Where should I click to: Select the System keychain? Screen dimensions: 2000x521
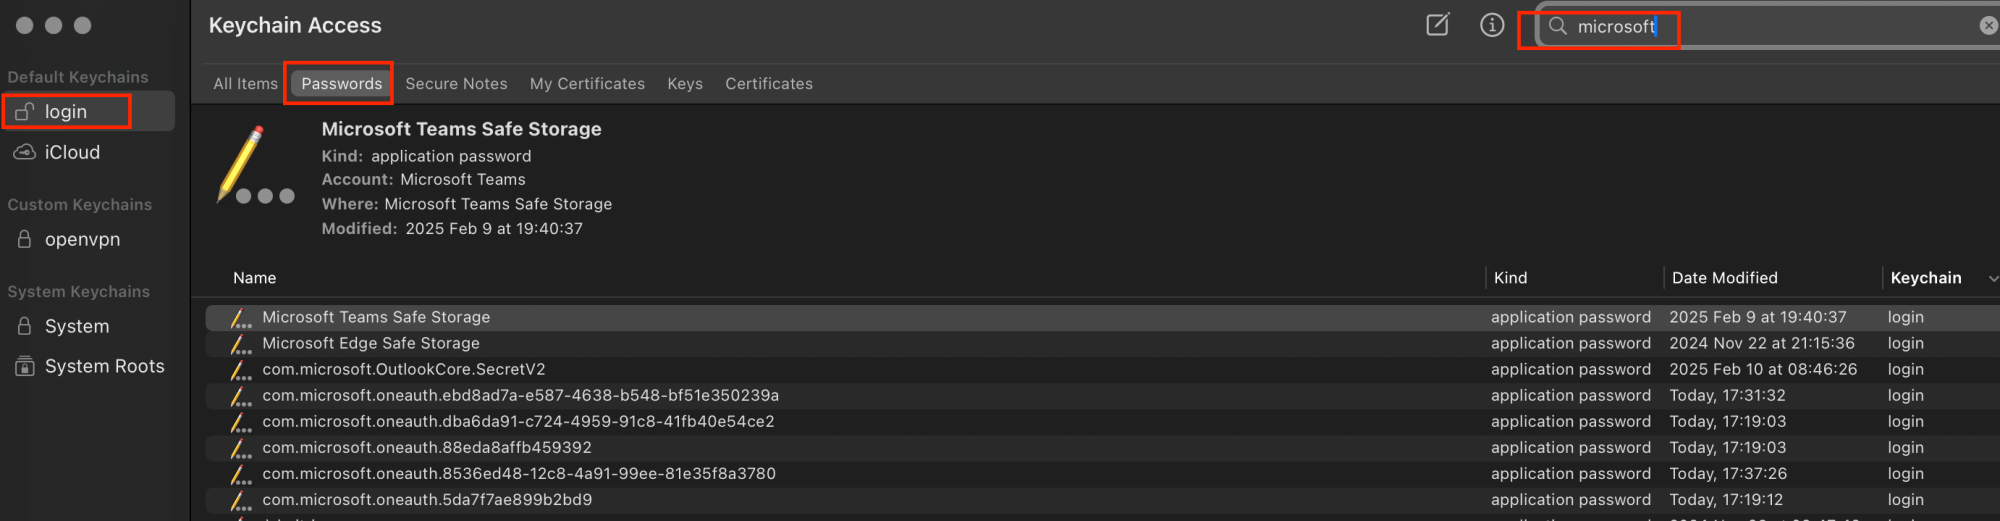tap(88, 326)
